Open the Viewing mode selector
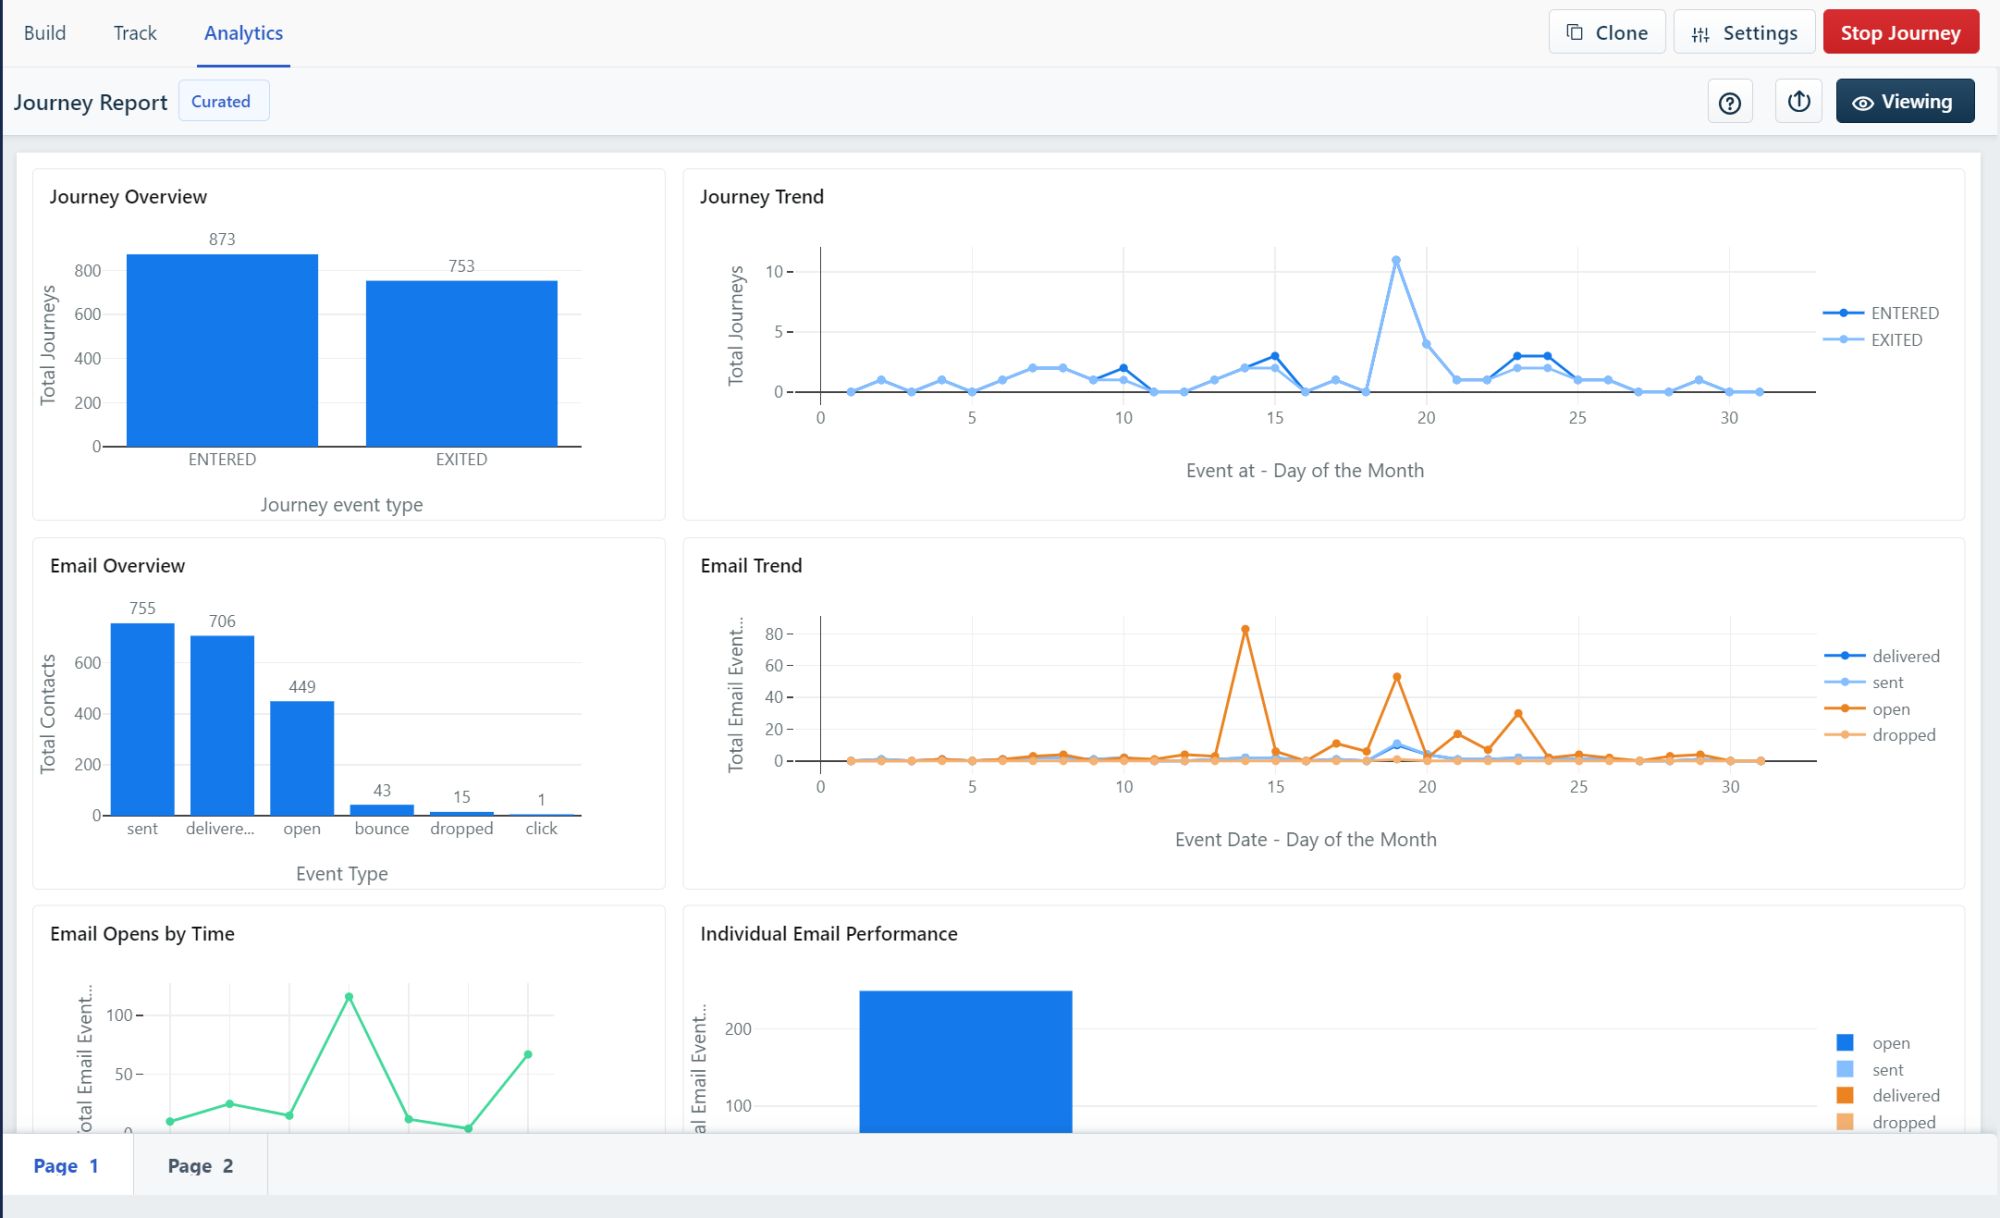Screen dimensions: 2000x1218 coord(1904,101)
